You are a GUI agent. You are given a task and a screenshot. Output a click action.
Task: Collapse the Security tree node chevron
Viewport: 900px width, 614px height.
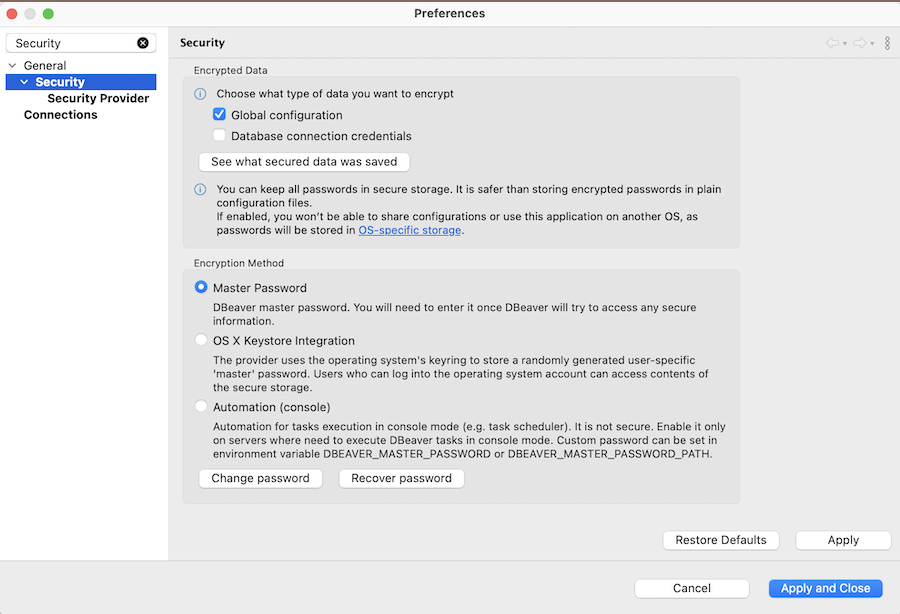coord(24,82)
